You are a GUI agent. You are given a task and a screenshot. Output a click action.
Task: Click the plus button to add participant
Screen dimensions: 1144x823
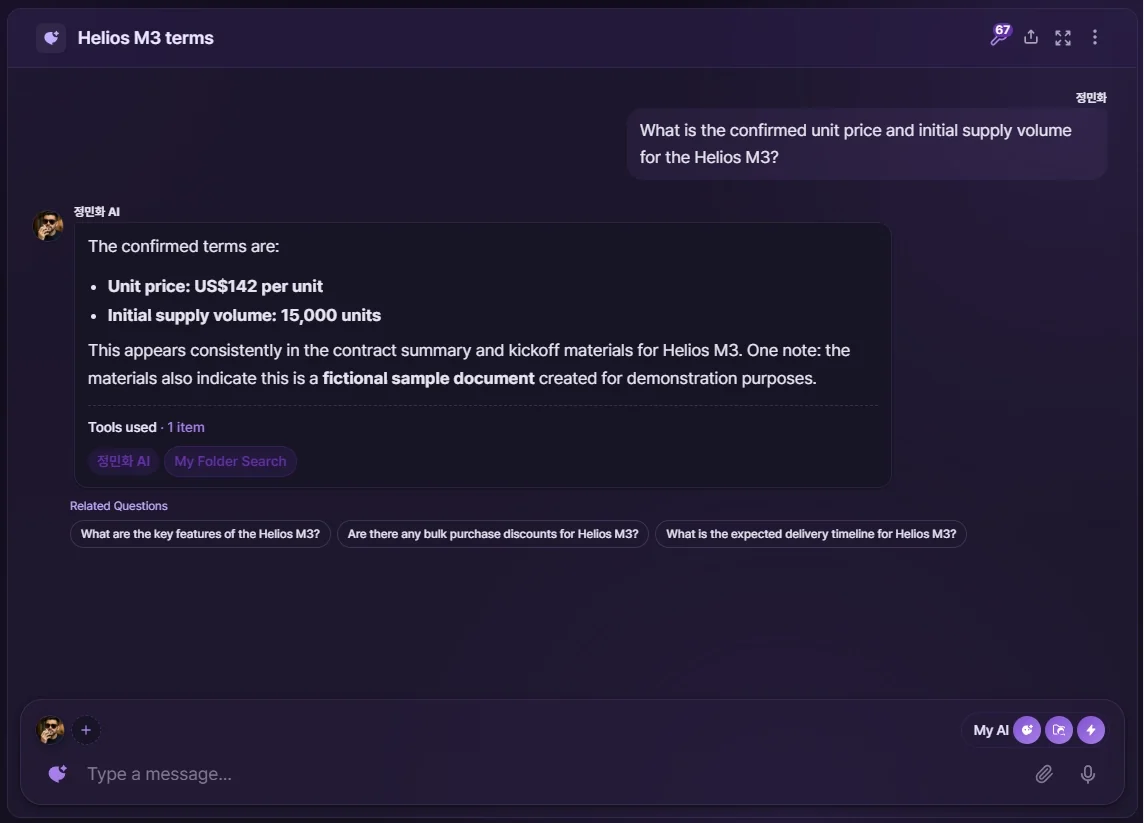pos(86,730)
